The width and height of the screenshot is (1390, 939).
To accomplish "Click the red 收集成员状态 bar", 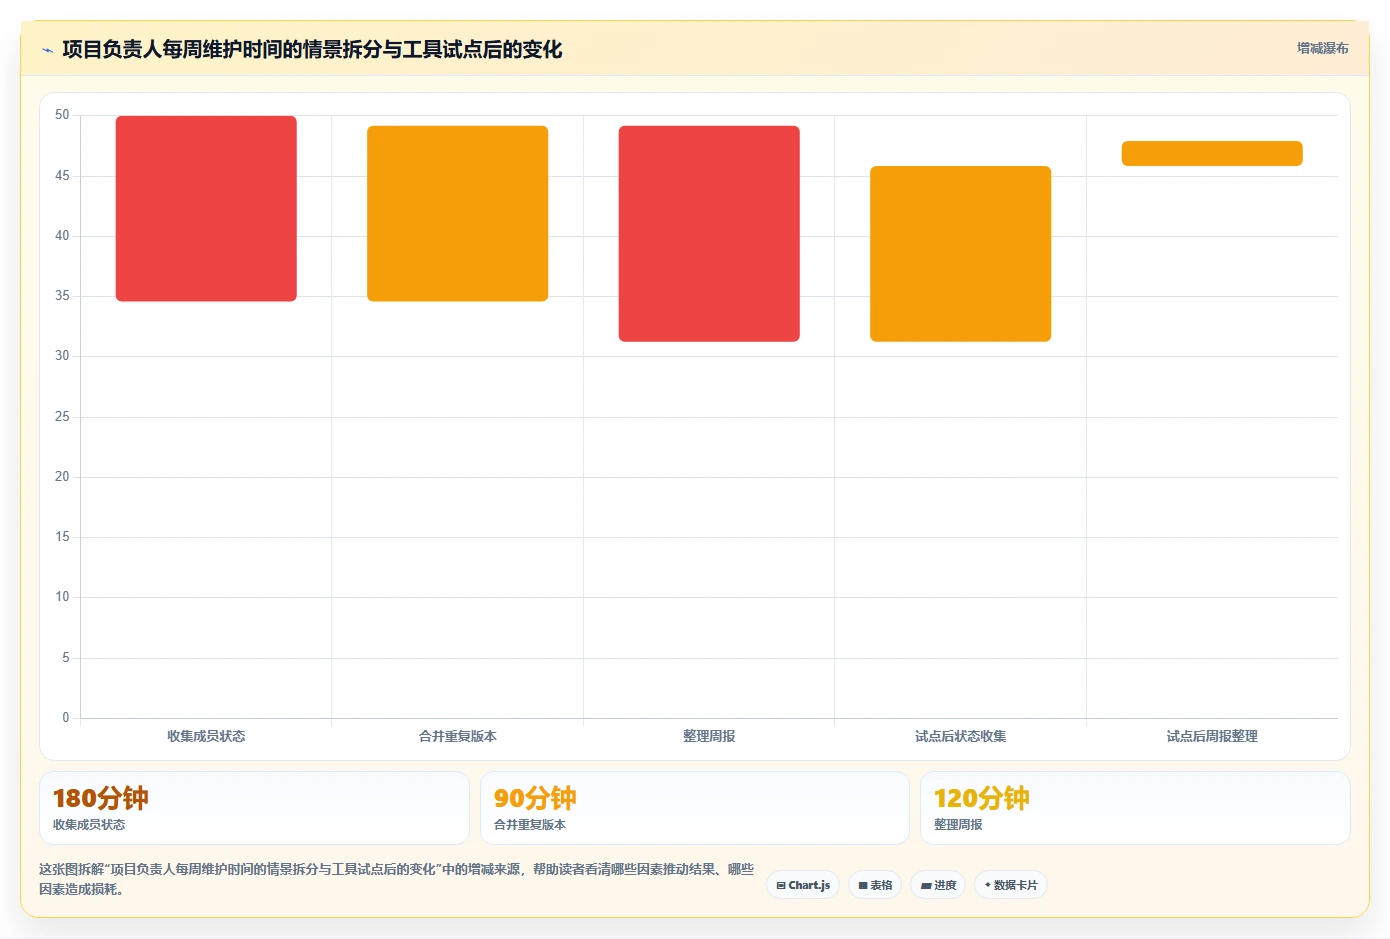I will (x=206, y=208).
